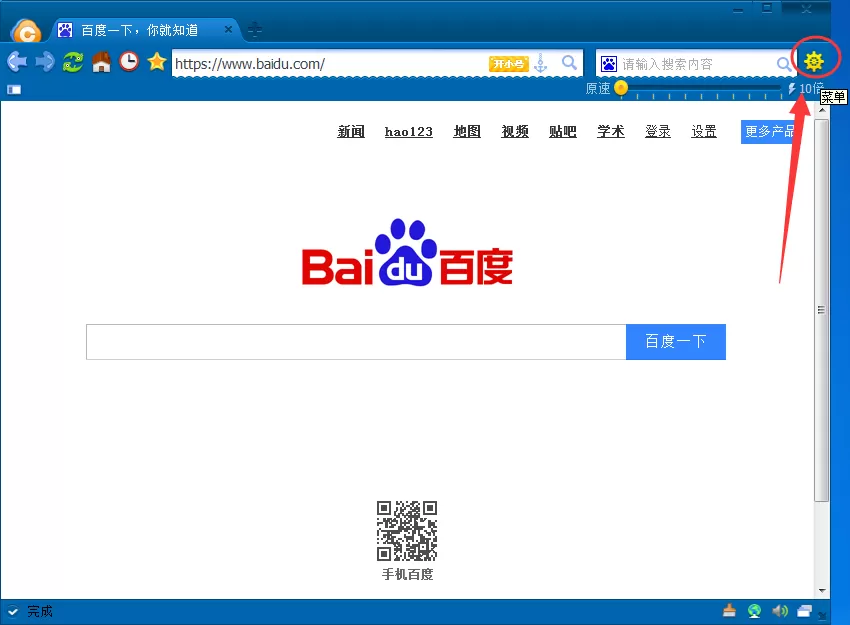Click the 完成 status check icon
Screen dimensions: 850x625
13,611
